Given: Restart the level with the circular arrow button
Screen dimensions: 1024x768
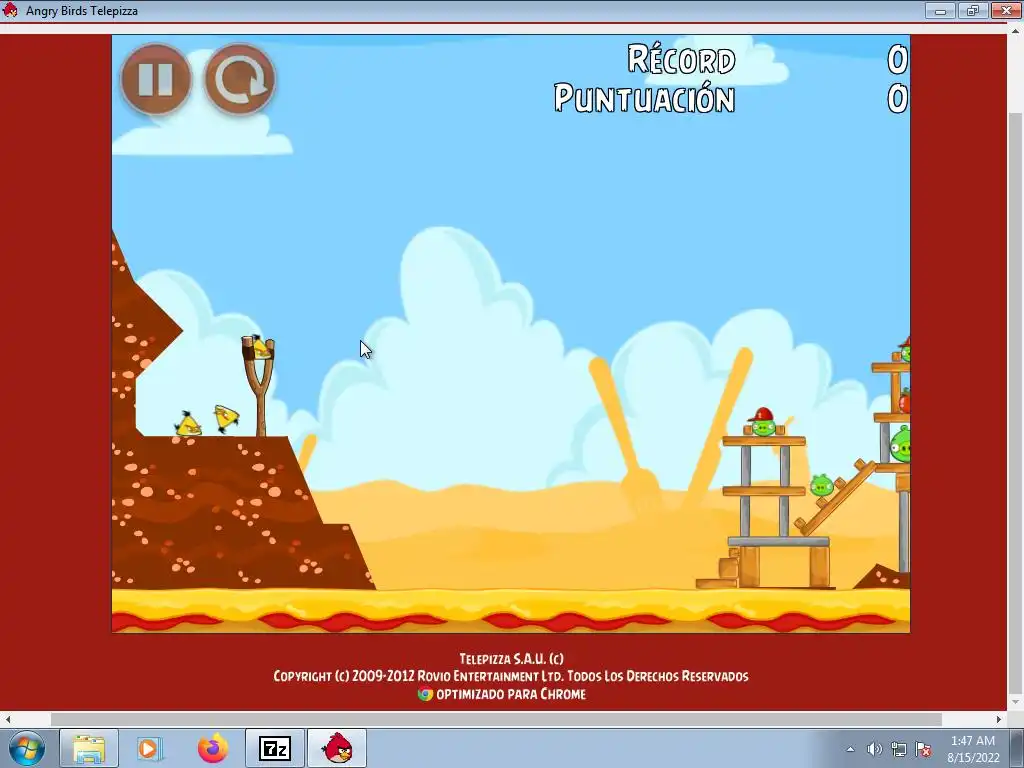Looking at the screenshot, I should [x=240, y=80].
